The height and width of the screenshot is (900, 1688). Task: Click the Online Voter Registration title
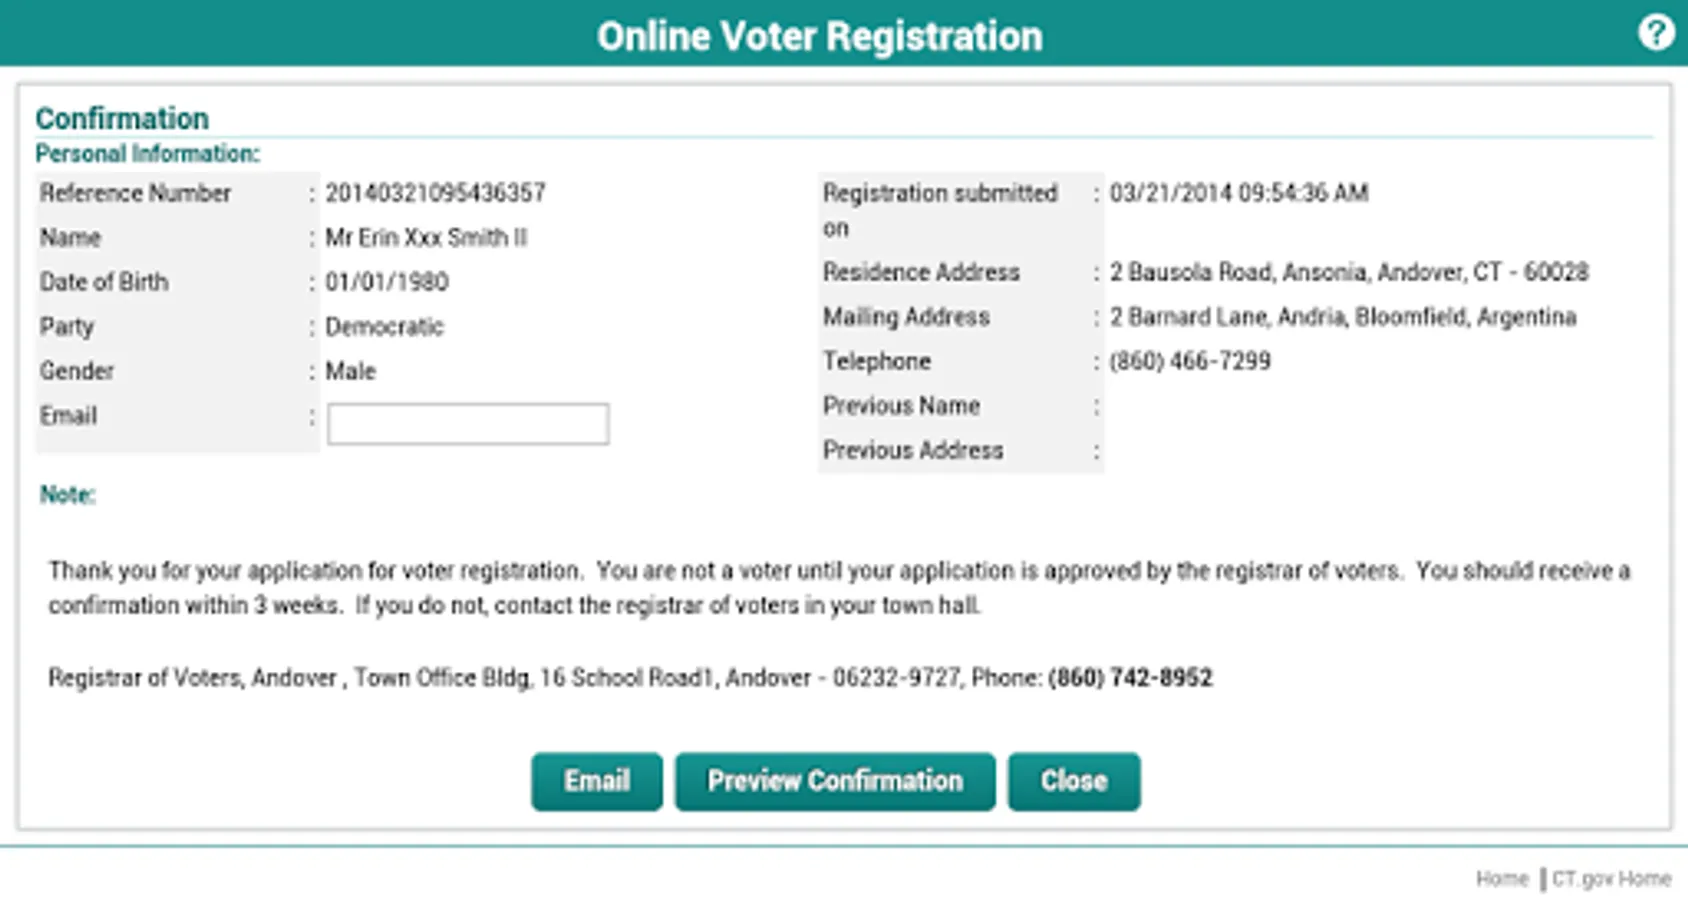(x=819, y=36)
